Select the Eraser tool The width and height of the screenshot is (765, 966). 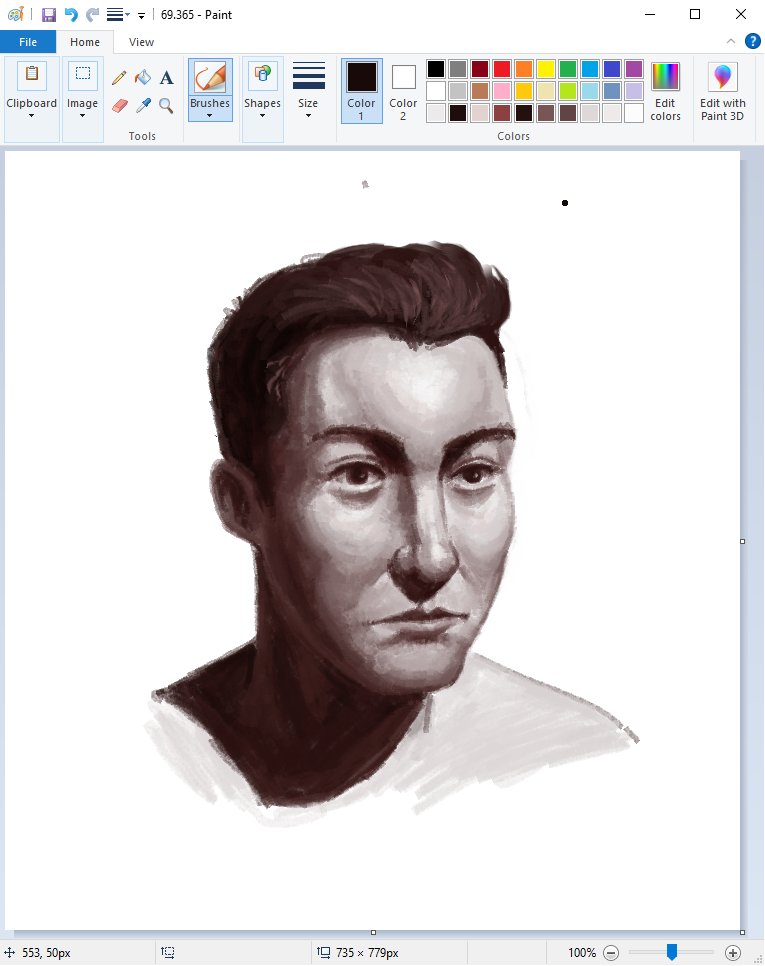[119, 105]
